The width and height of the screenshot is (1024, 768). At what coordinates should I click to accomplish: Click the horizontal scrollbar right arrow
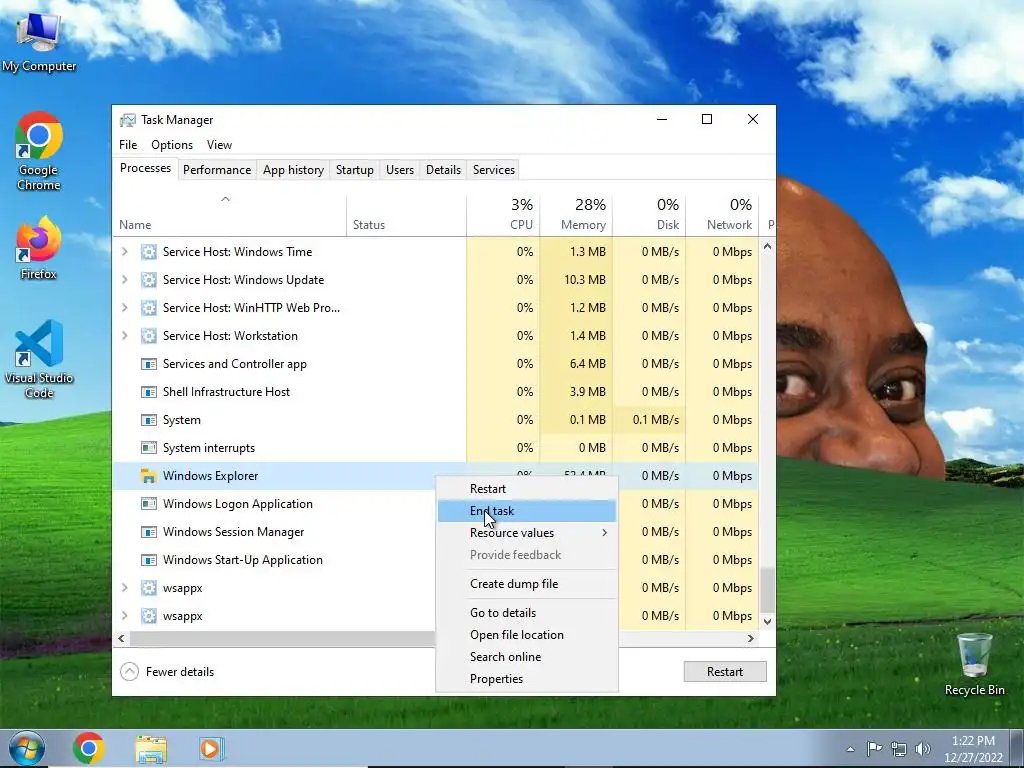click(750, 638)
